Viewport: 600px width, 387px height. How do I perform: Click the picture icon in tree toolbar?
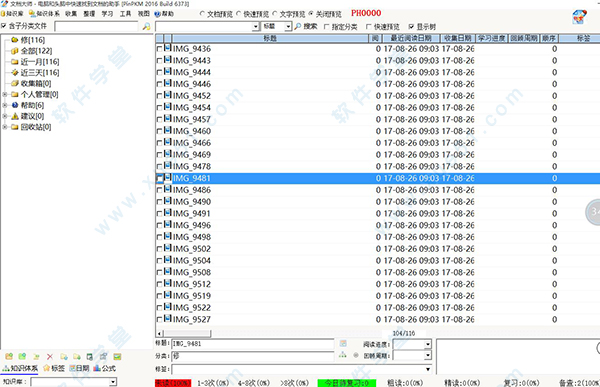click(117, 356)
